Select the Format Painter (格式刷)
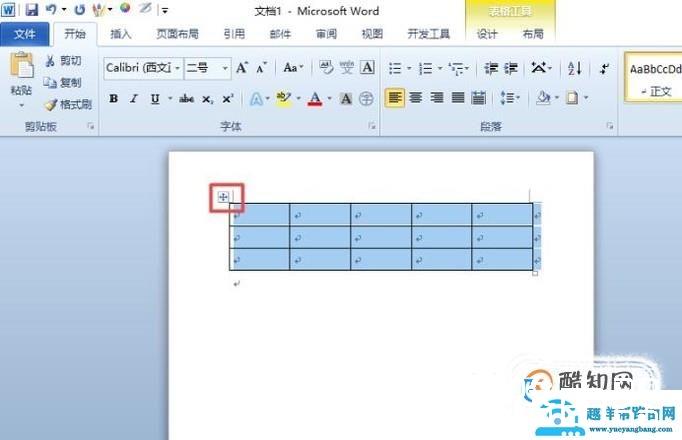 [68, 104]
